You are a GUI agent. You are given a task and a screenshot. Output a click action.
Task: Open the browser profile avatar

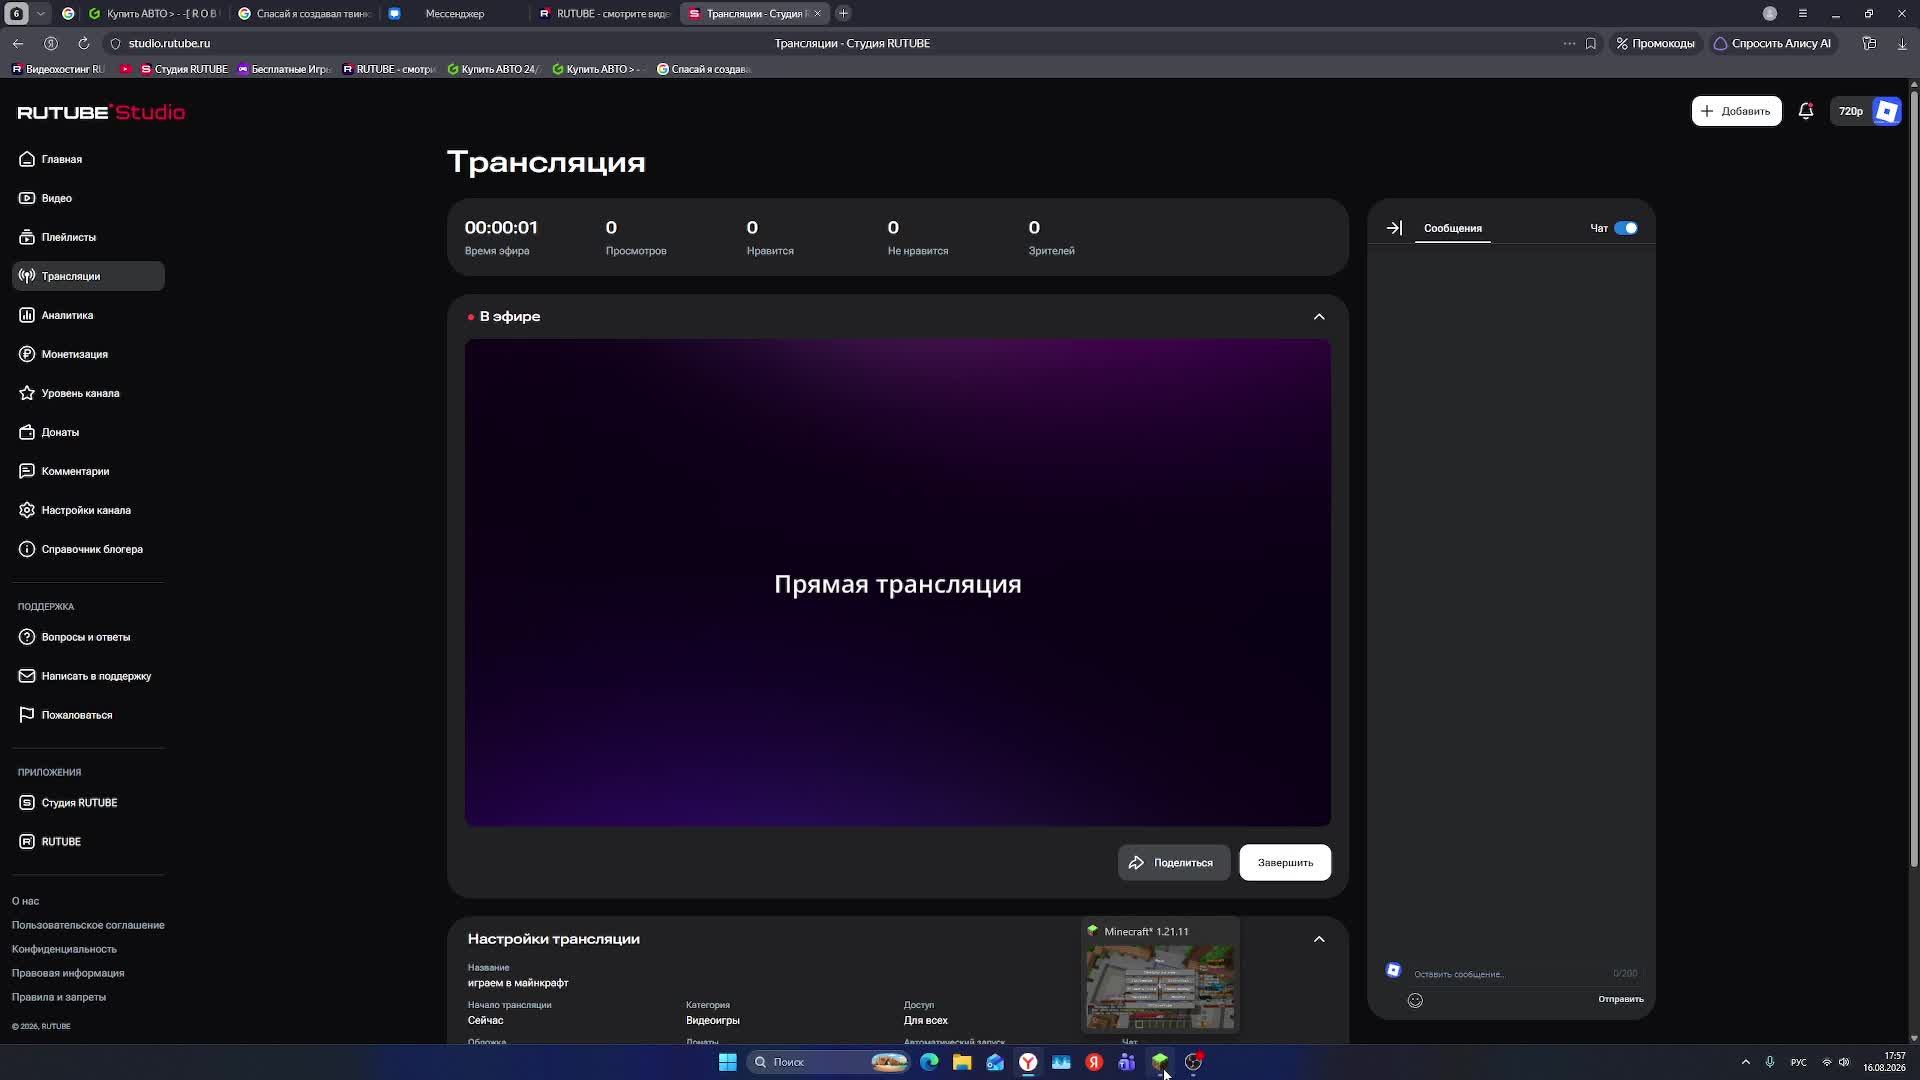(1770, 14)
